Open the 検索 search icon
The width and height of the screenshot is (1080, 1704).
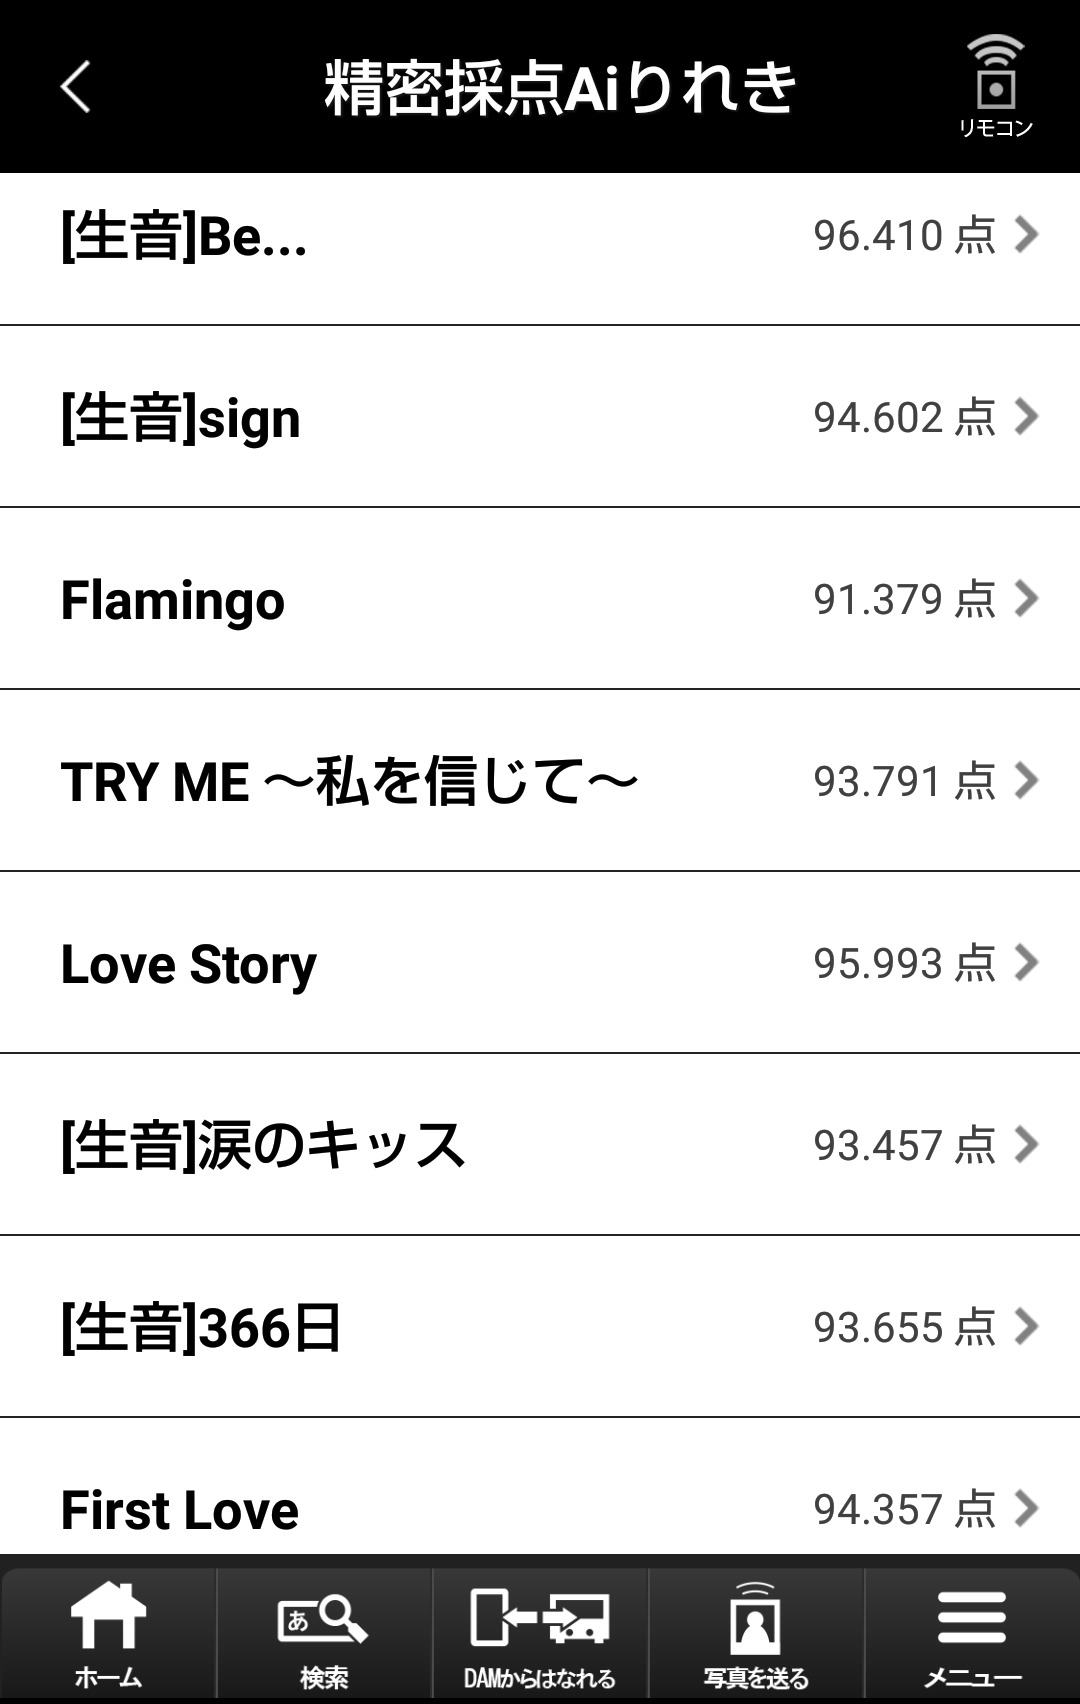324,1632
